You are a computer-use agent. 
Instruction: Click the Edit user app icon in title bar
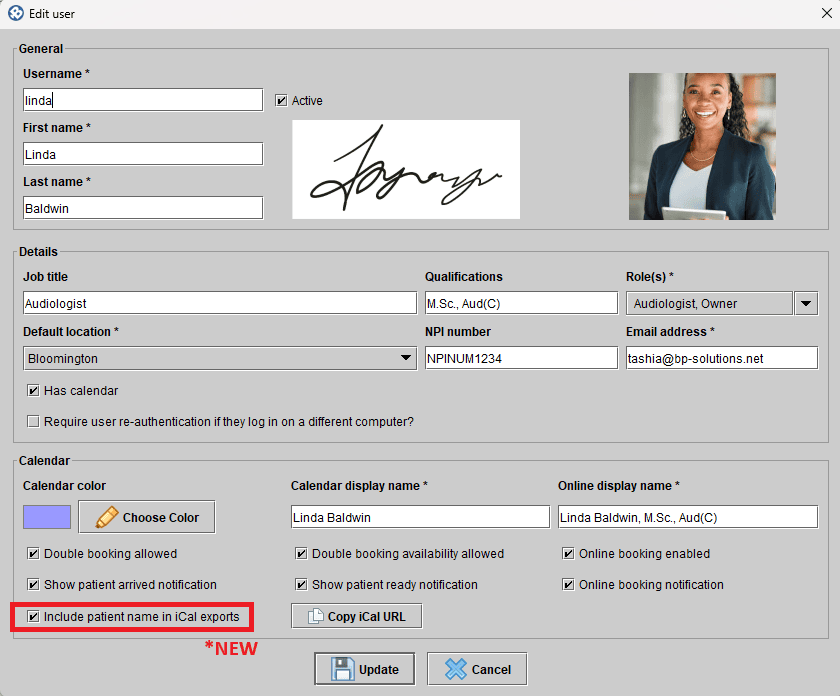point(15,14)
